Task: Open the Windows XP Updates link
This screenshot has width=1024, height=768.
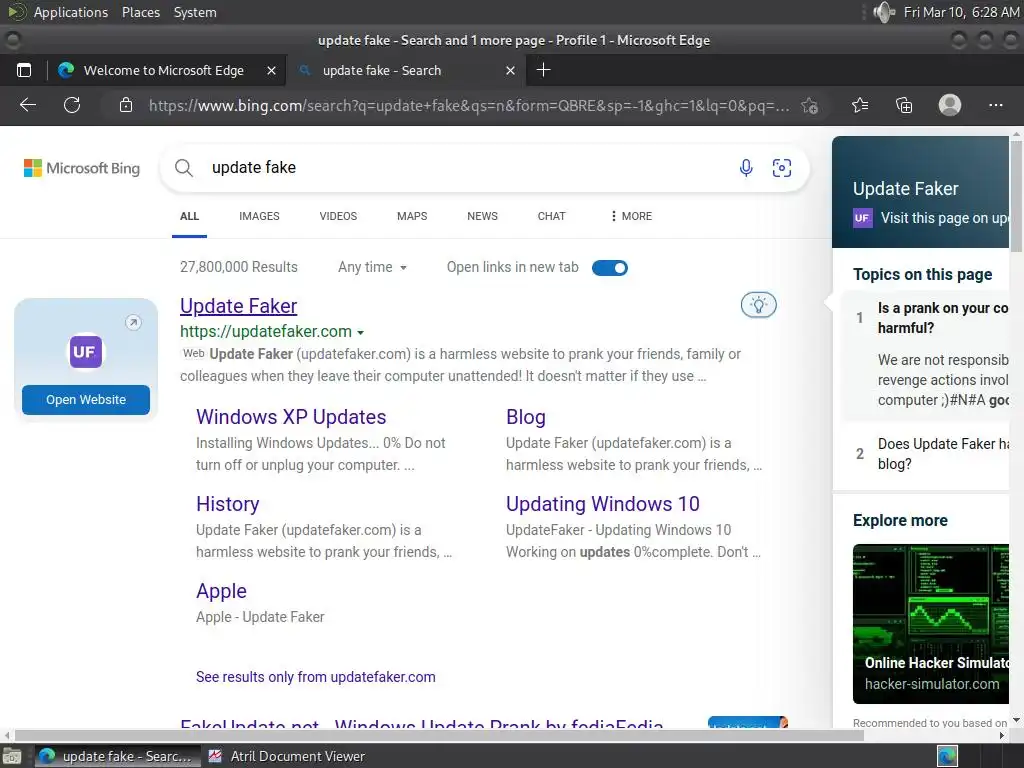Action: [x=291, y=417]
